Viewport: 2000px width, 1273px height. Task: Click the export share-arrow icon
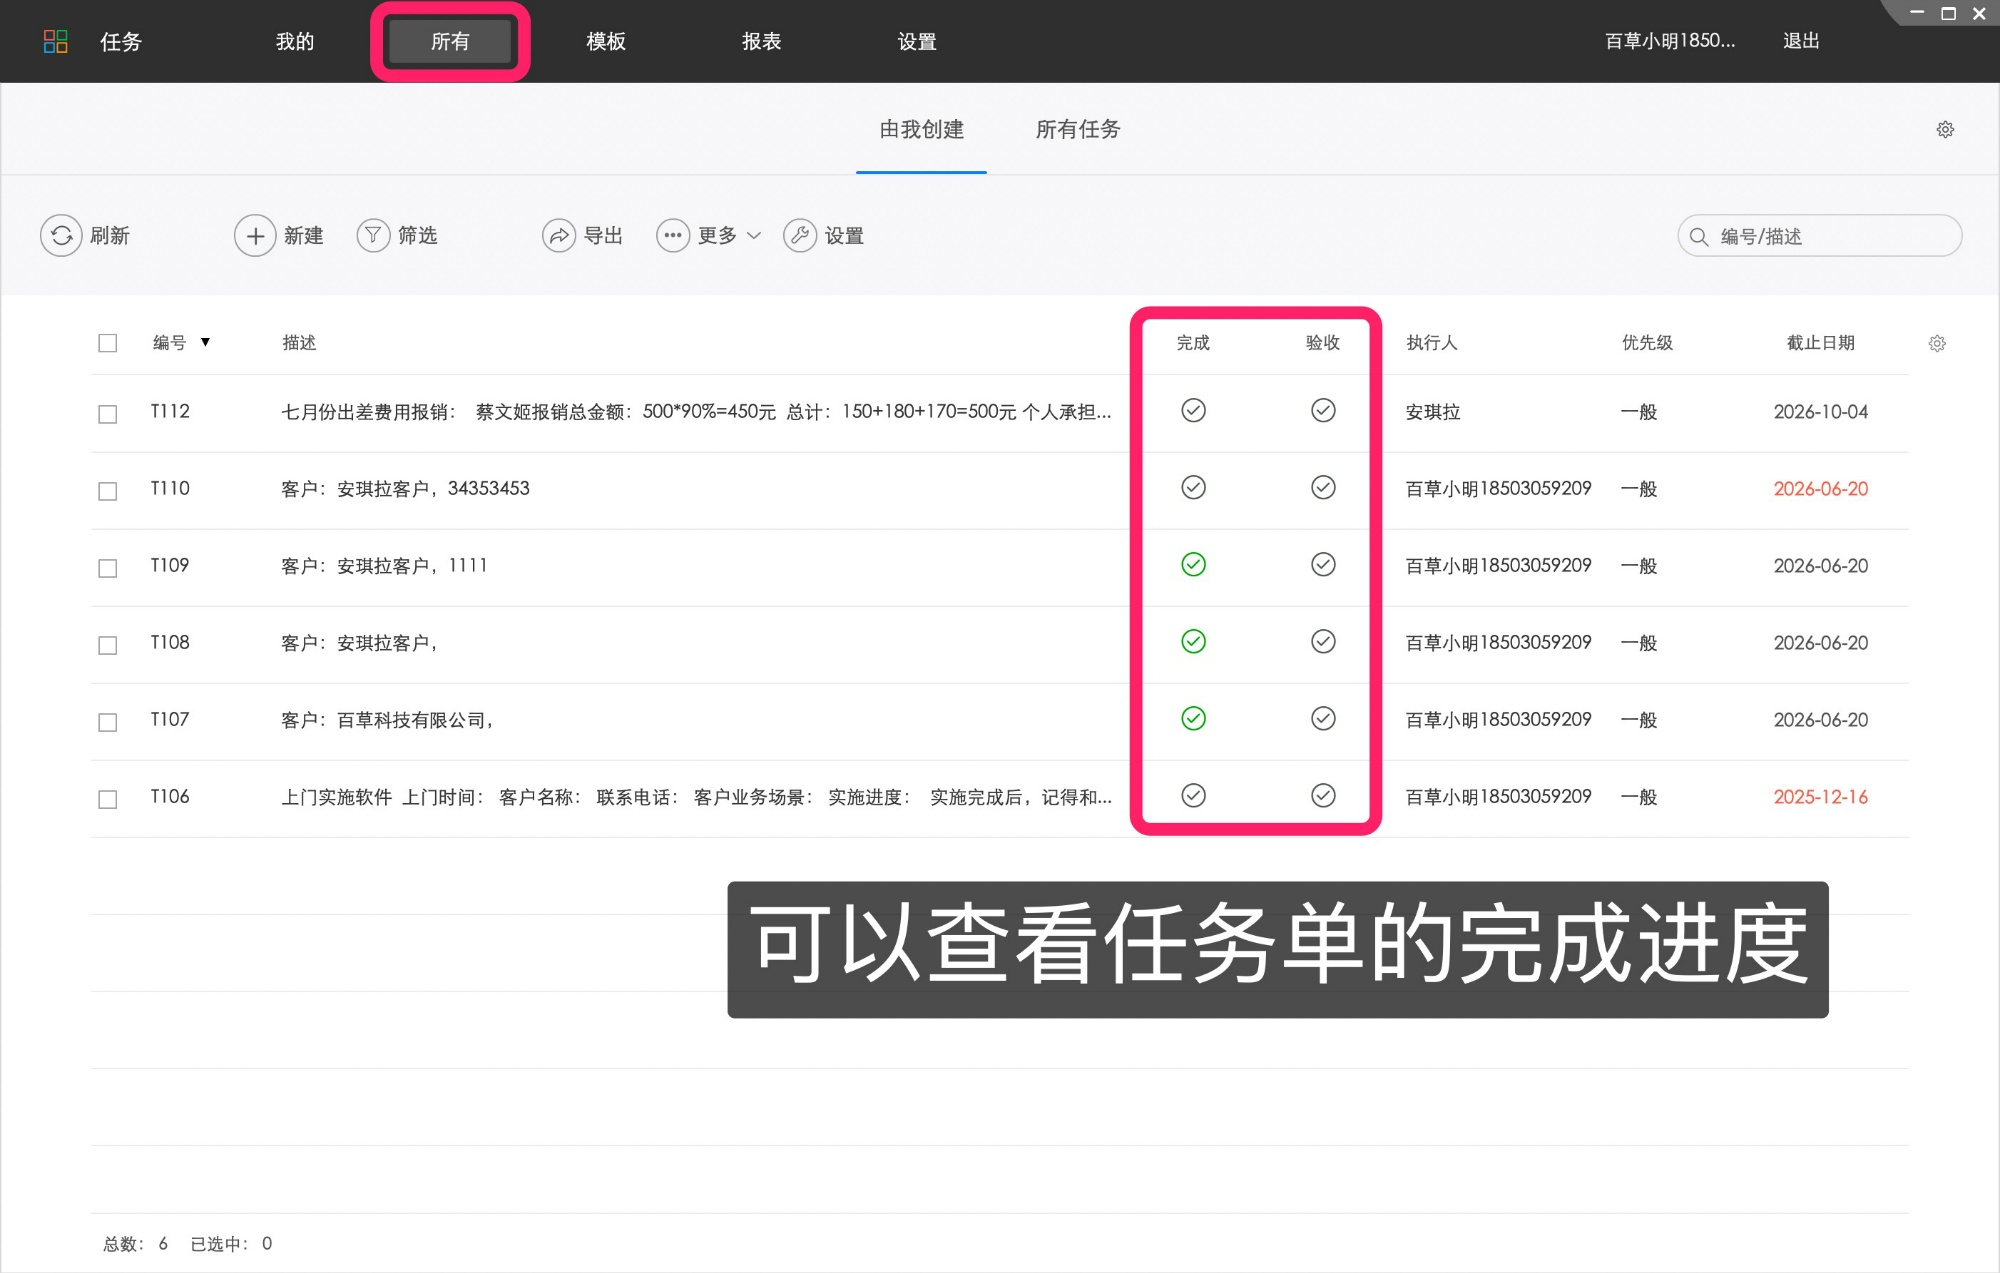pos(559,236)
